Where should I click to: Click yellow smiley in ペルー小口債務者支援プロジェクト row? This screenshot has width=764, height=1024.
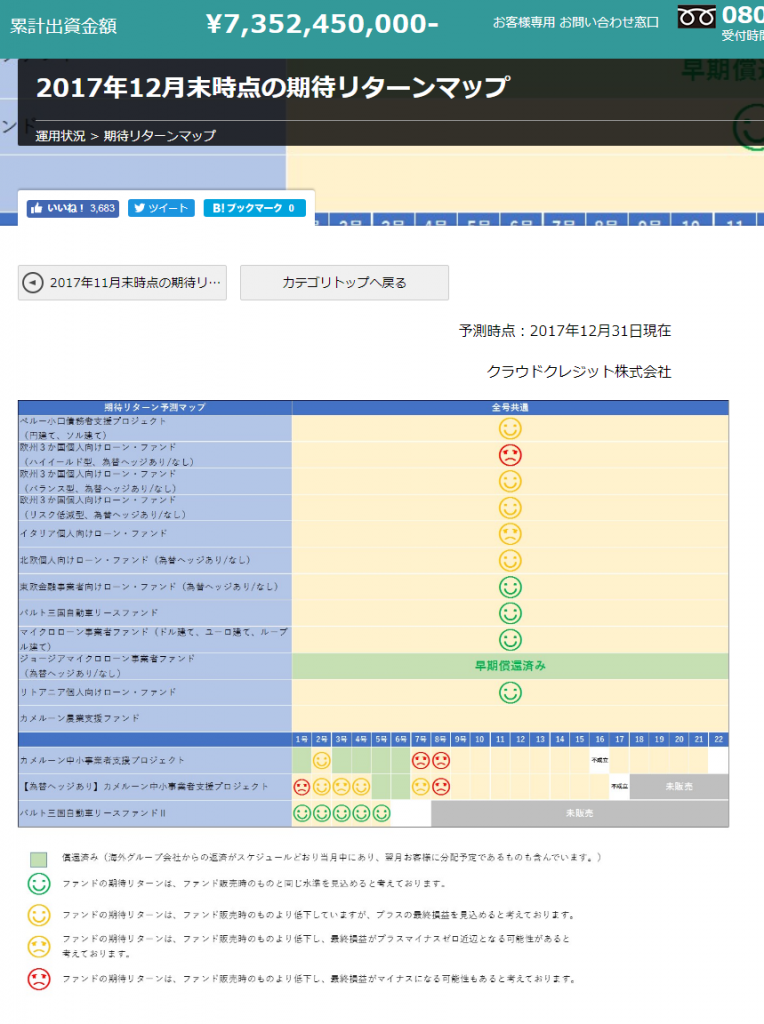click(510, 429)
